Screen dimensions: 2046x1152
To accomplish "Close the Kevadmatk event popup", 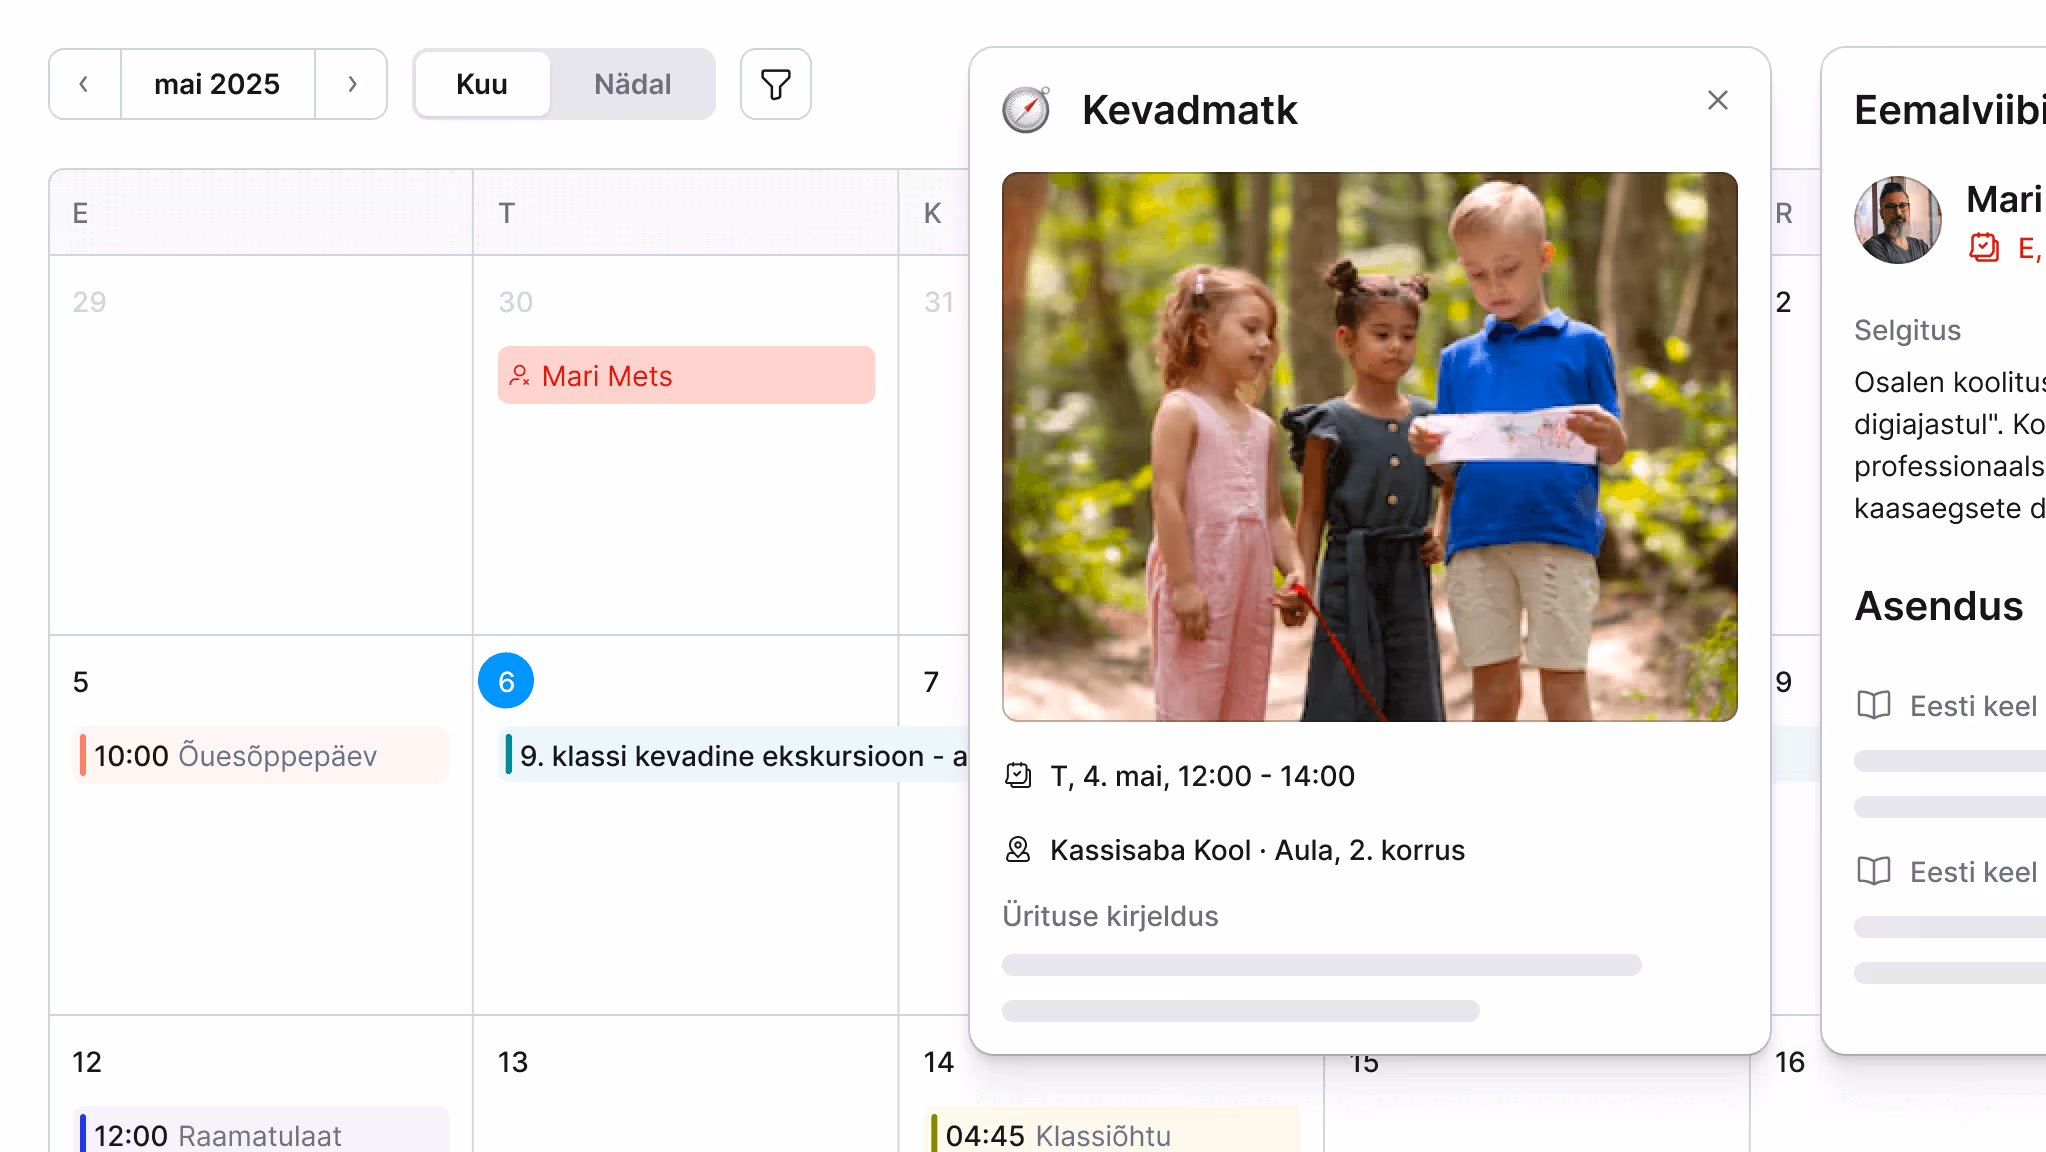I will coord(1717,100).
